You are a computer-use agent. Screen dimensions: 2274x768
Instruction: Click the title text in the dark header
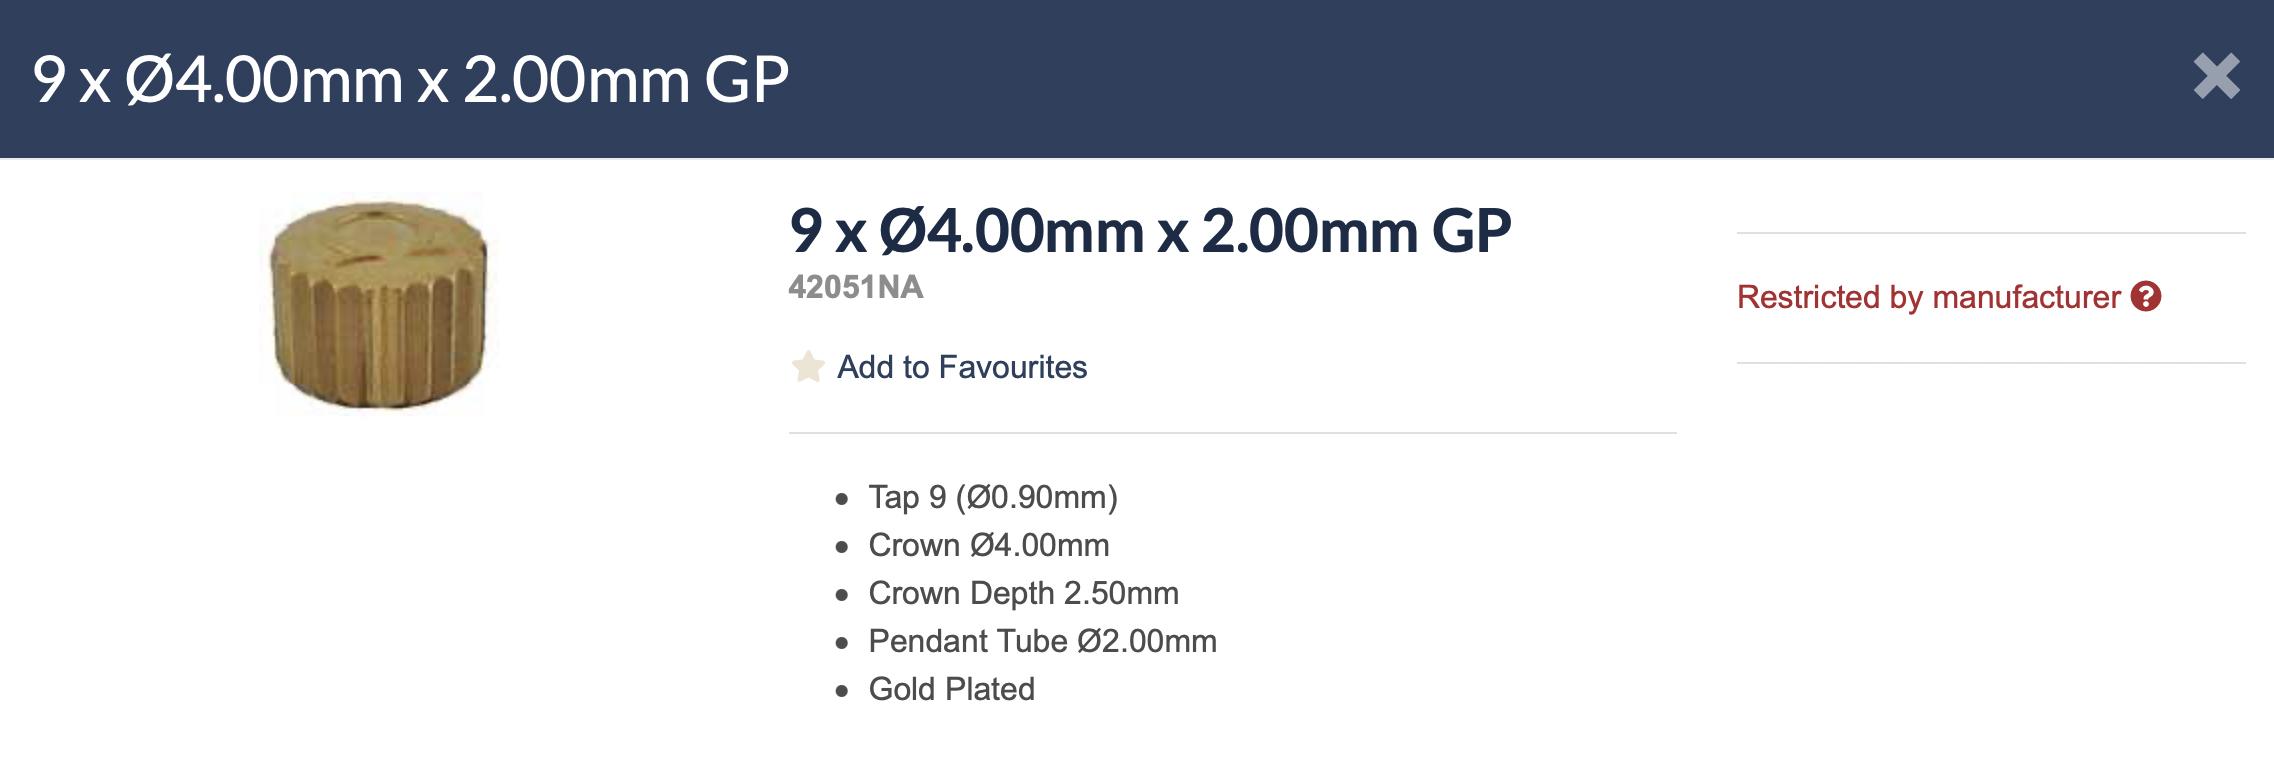point(410,79)
